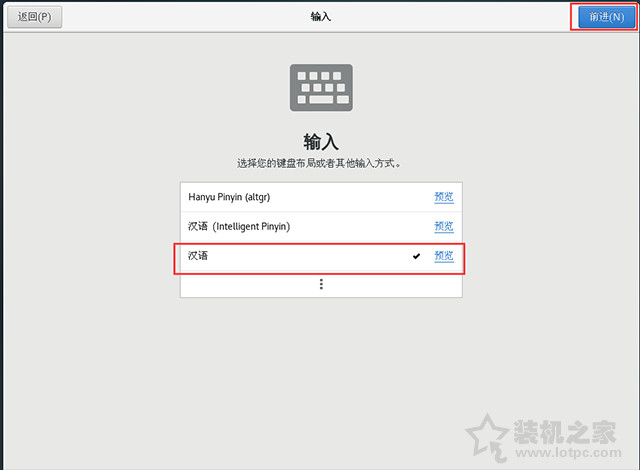Expand more input sources via three dots
The height and width of the screenshot is (470, 640).
point(321,284)
